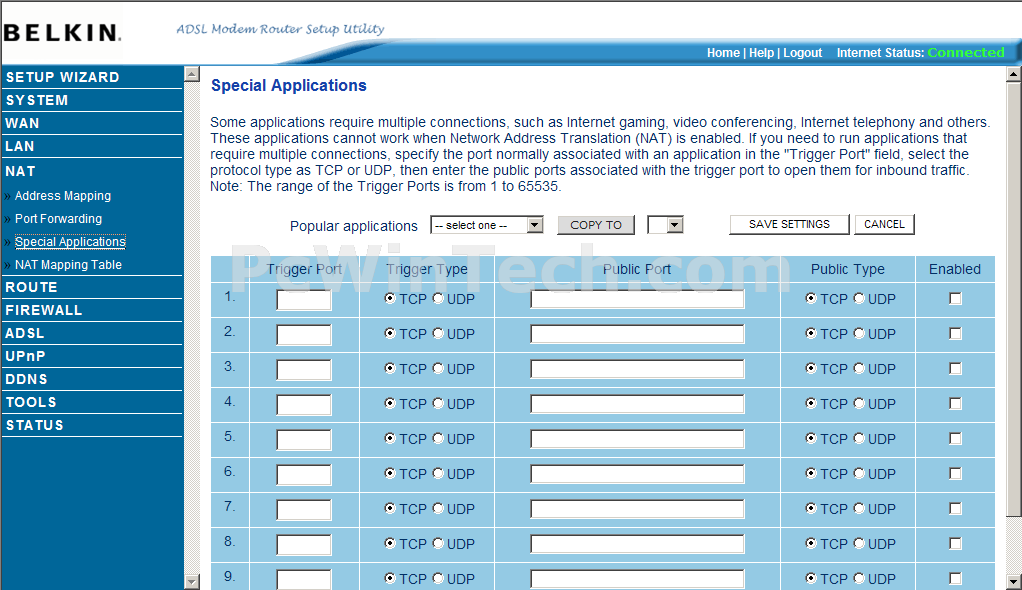The height and width of the screenshot is (590, 1022).
Task: Click the Public Port field of row 1
Action: pos(637,299)
